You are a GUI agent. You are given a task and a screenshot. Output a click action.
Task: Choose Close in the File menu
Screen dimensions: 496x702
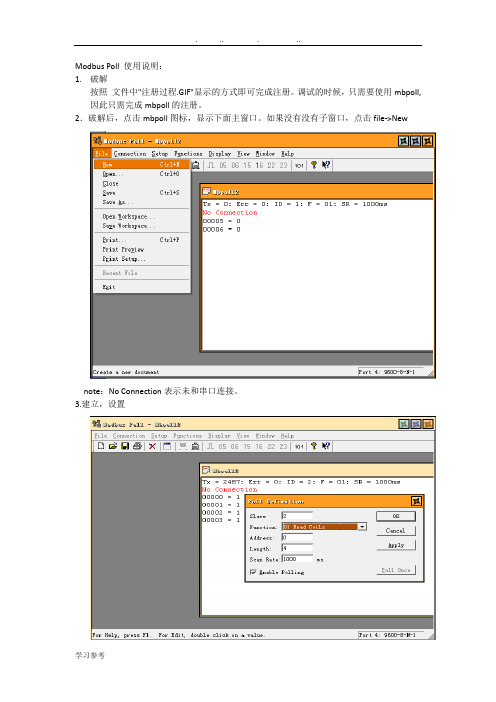pyautogui.click(x=142, y=184)
